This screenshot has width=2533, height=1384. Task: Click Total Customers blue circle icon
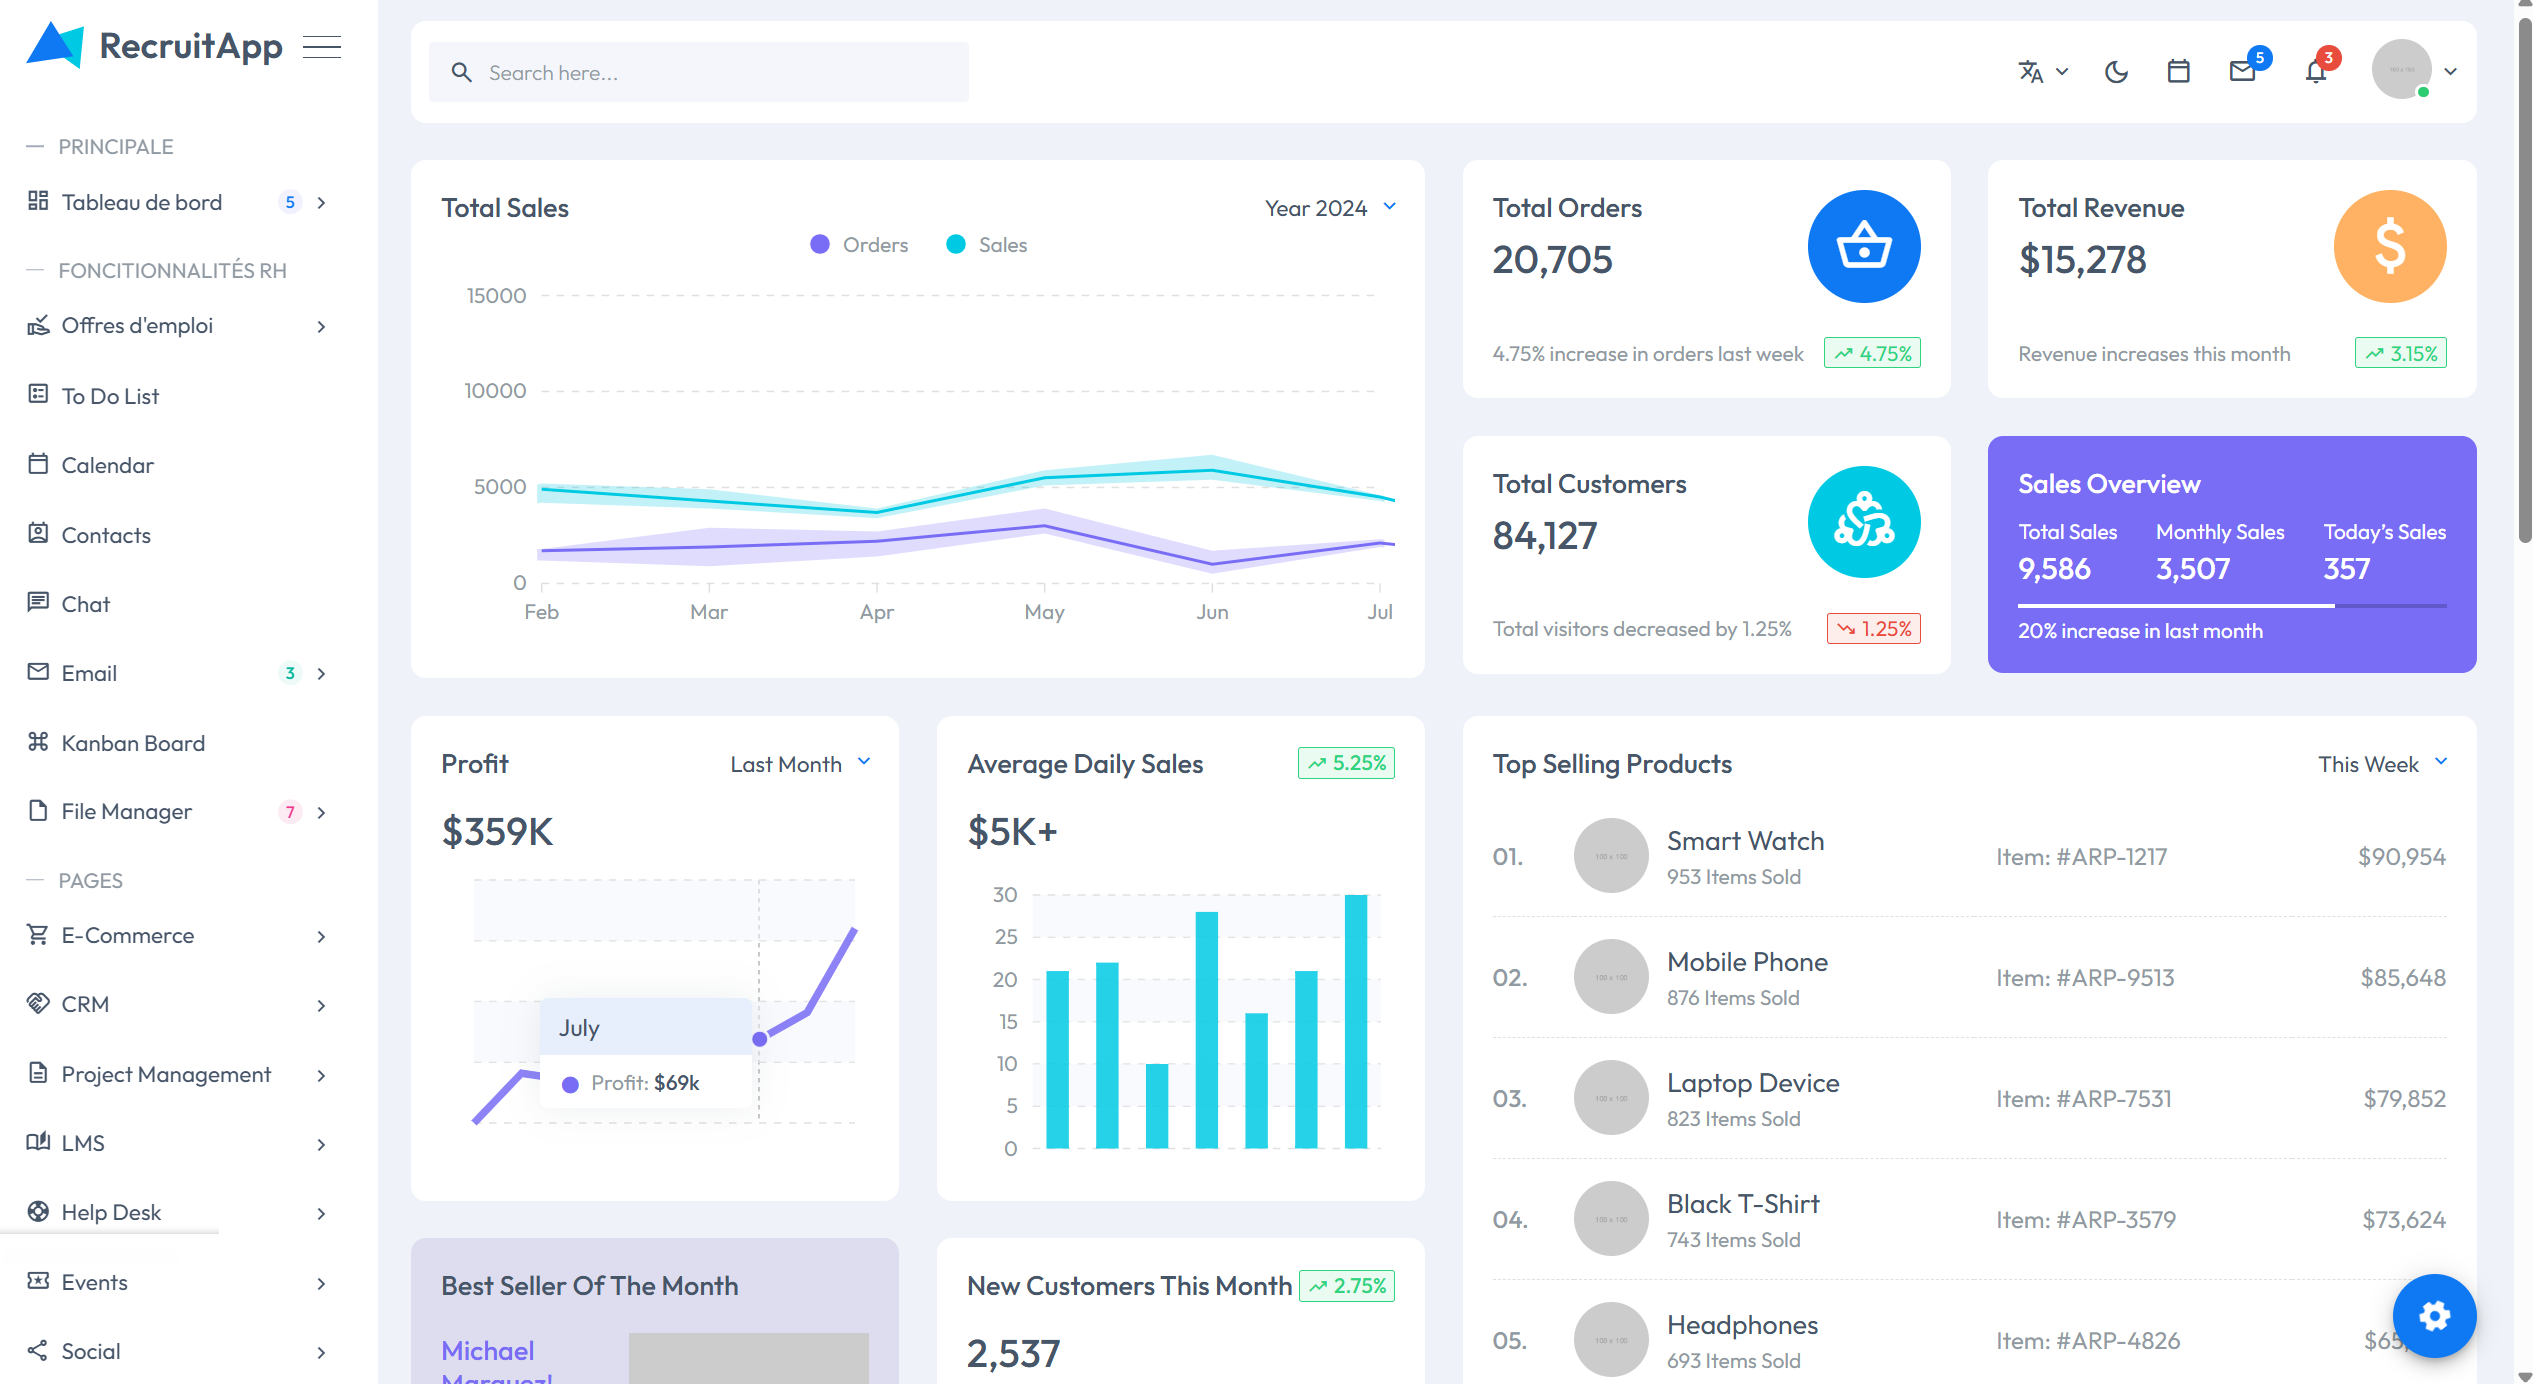pos(1863,522)
